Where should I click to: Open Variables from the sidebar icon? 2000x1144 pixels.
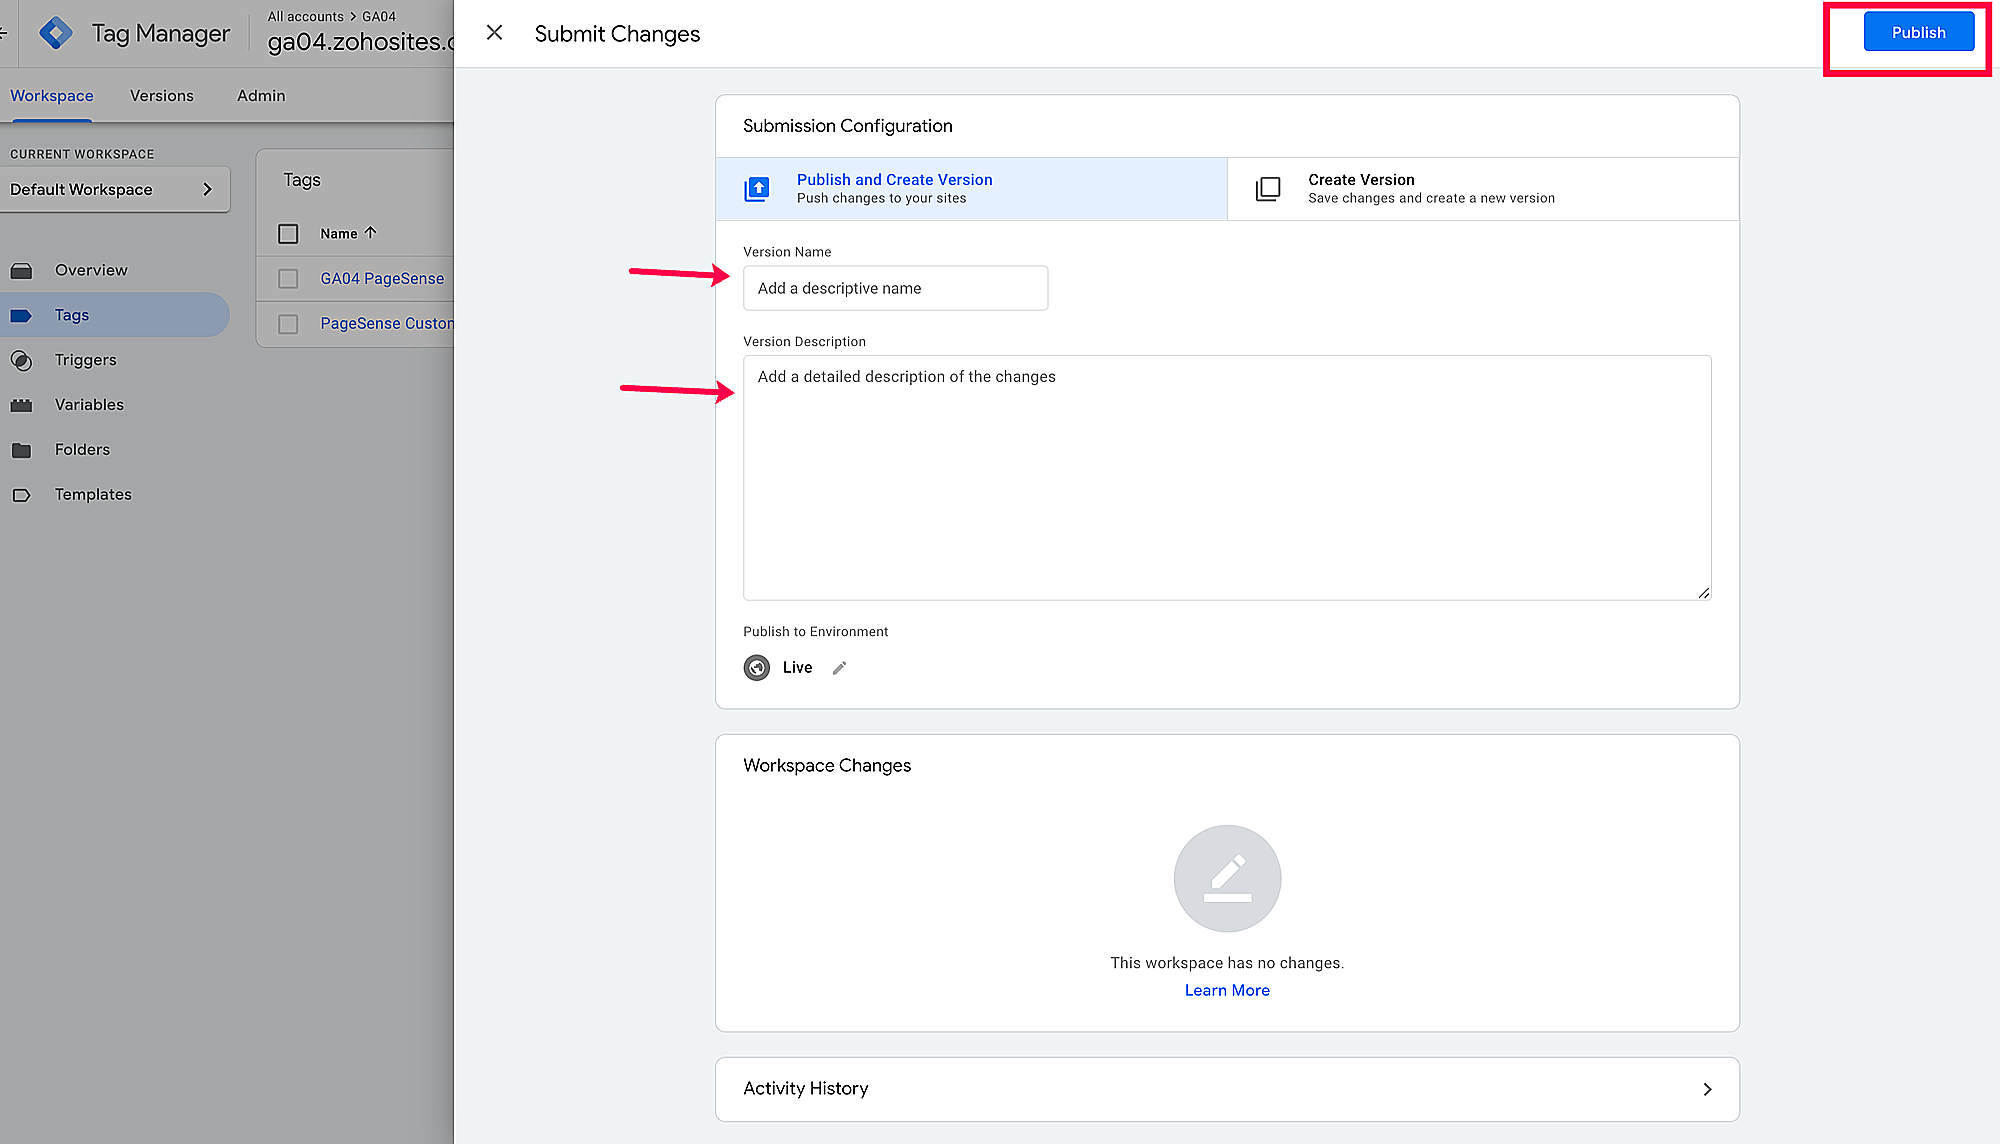tap(22, 405)
